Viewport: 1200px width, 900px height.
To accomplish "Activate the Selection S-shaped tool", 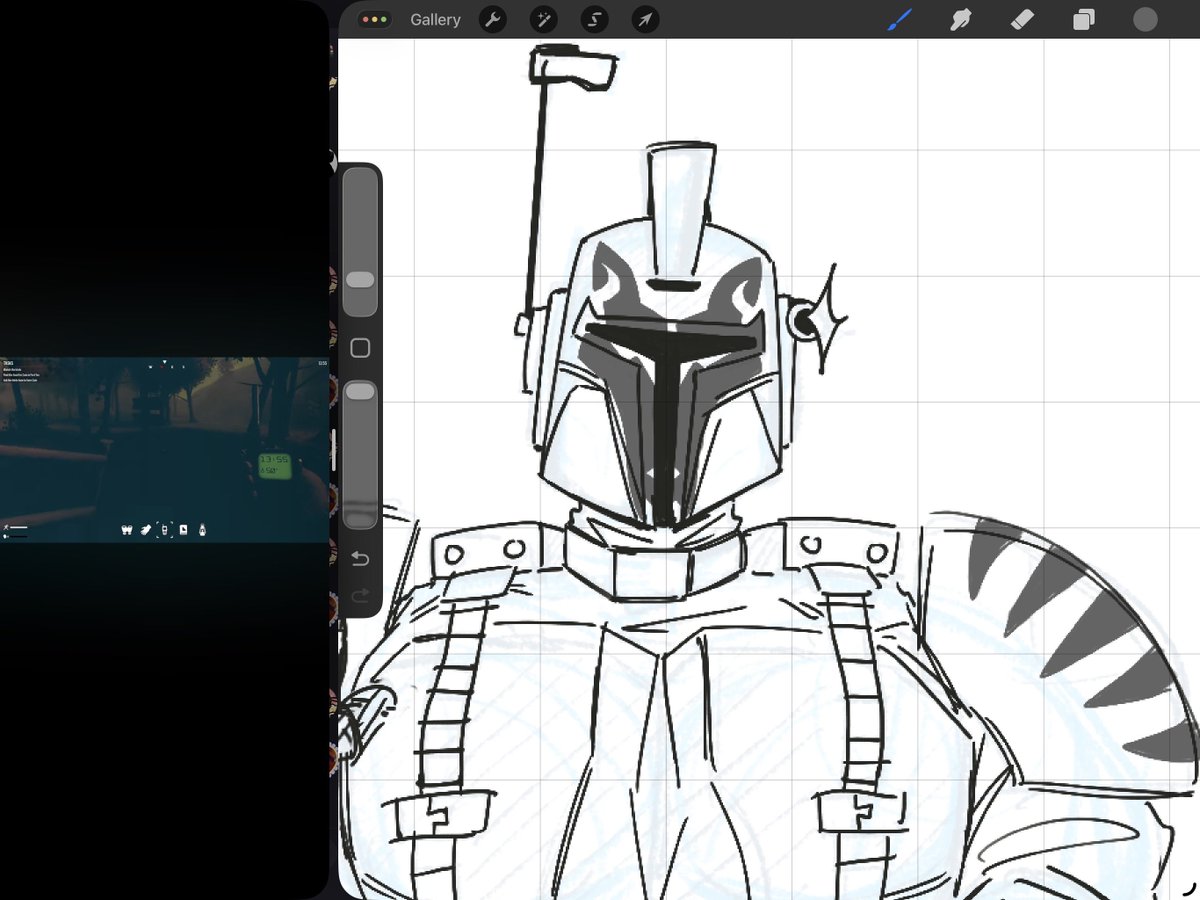I will (595, 19).
